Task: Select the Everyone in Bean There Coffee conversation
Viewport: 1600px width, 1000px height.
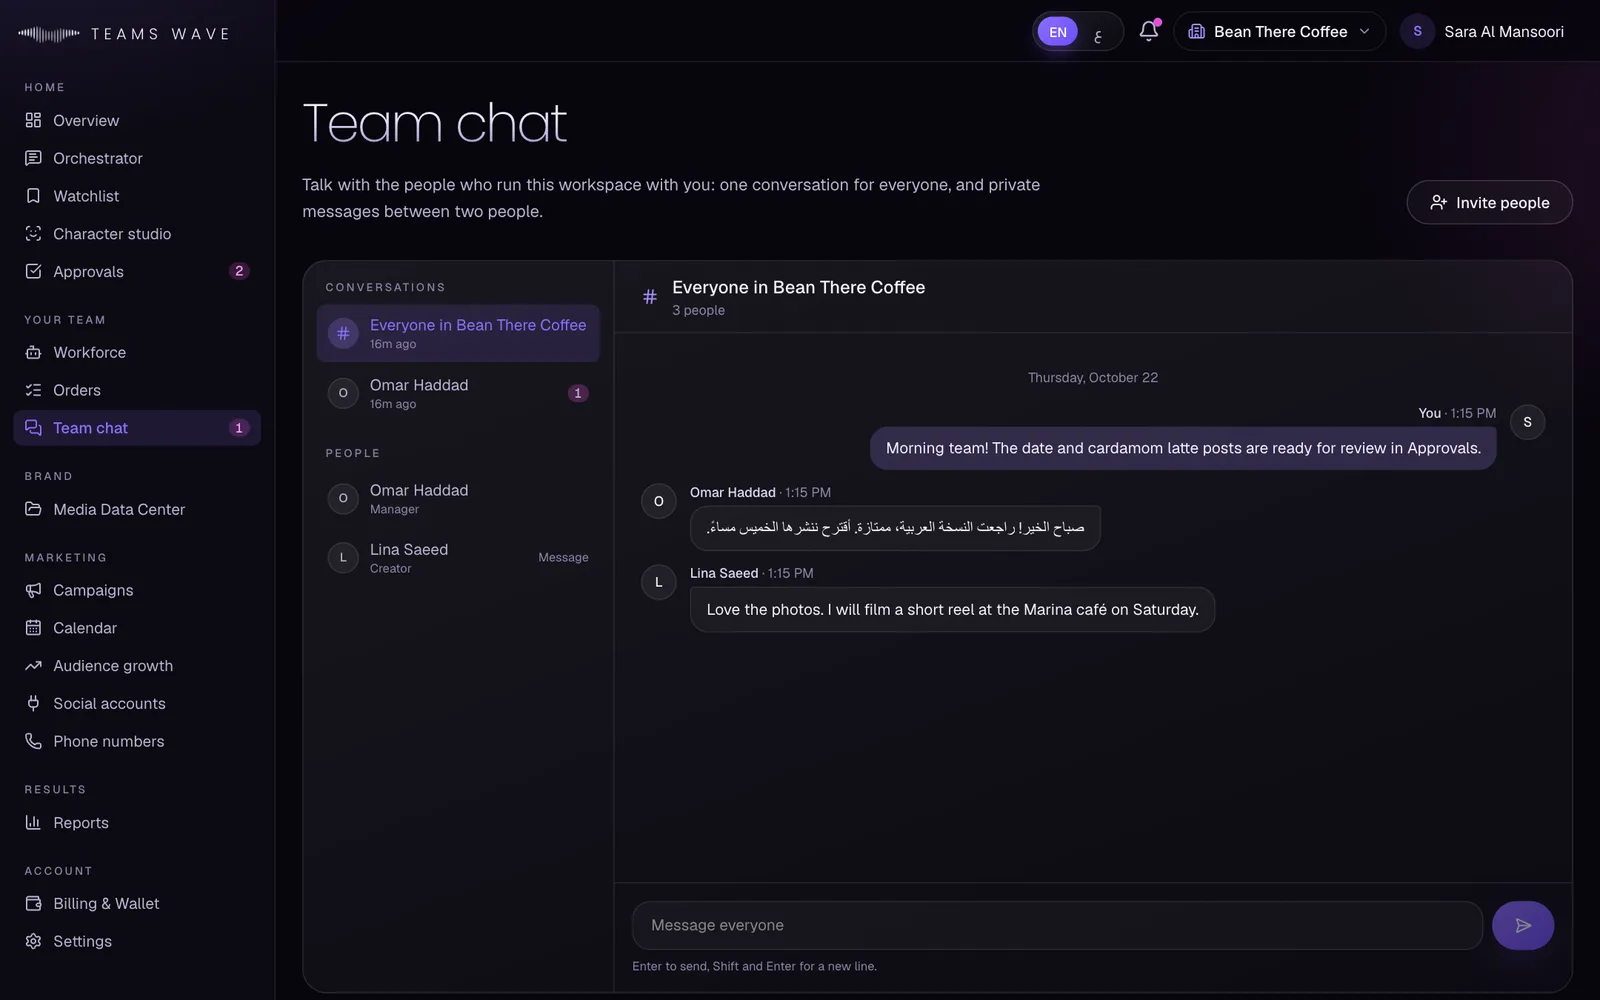Action: point(458,334)
